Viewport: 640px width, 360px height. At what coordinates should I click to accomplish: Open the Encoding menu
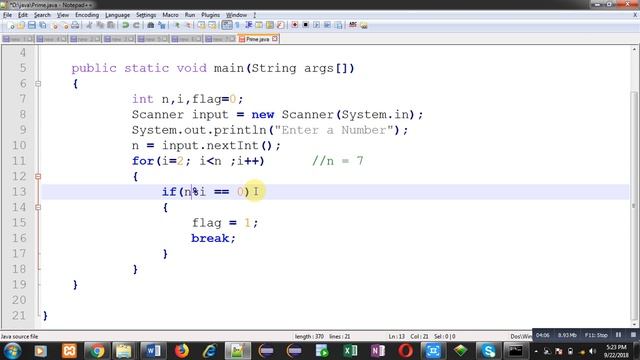(87, 15)
